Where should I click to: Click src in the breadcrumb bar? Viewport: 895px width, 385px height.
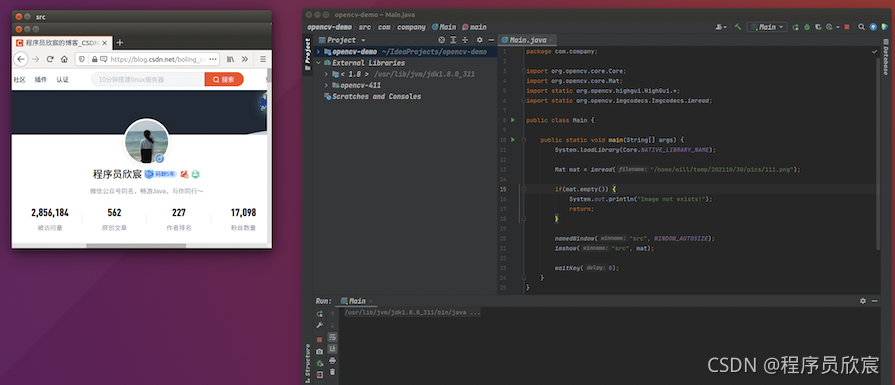(364, 27)
